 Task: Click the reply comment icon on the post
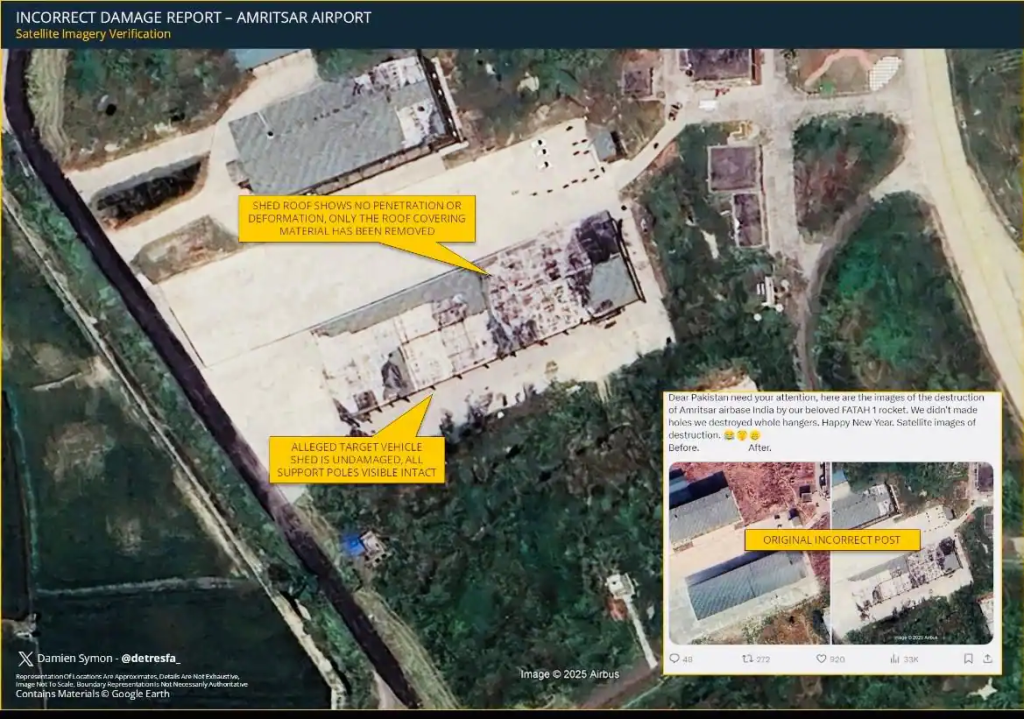pos(674,659)
